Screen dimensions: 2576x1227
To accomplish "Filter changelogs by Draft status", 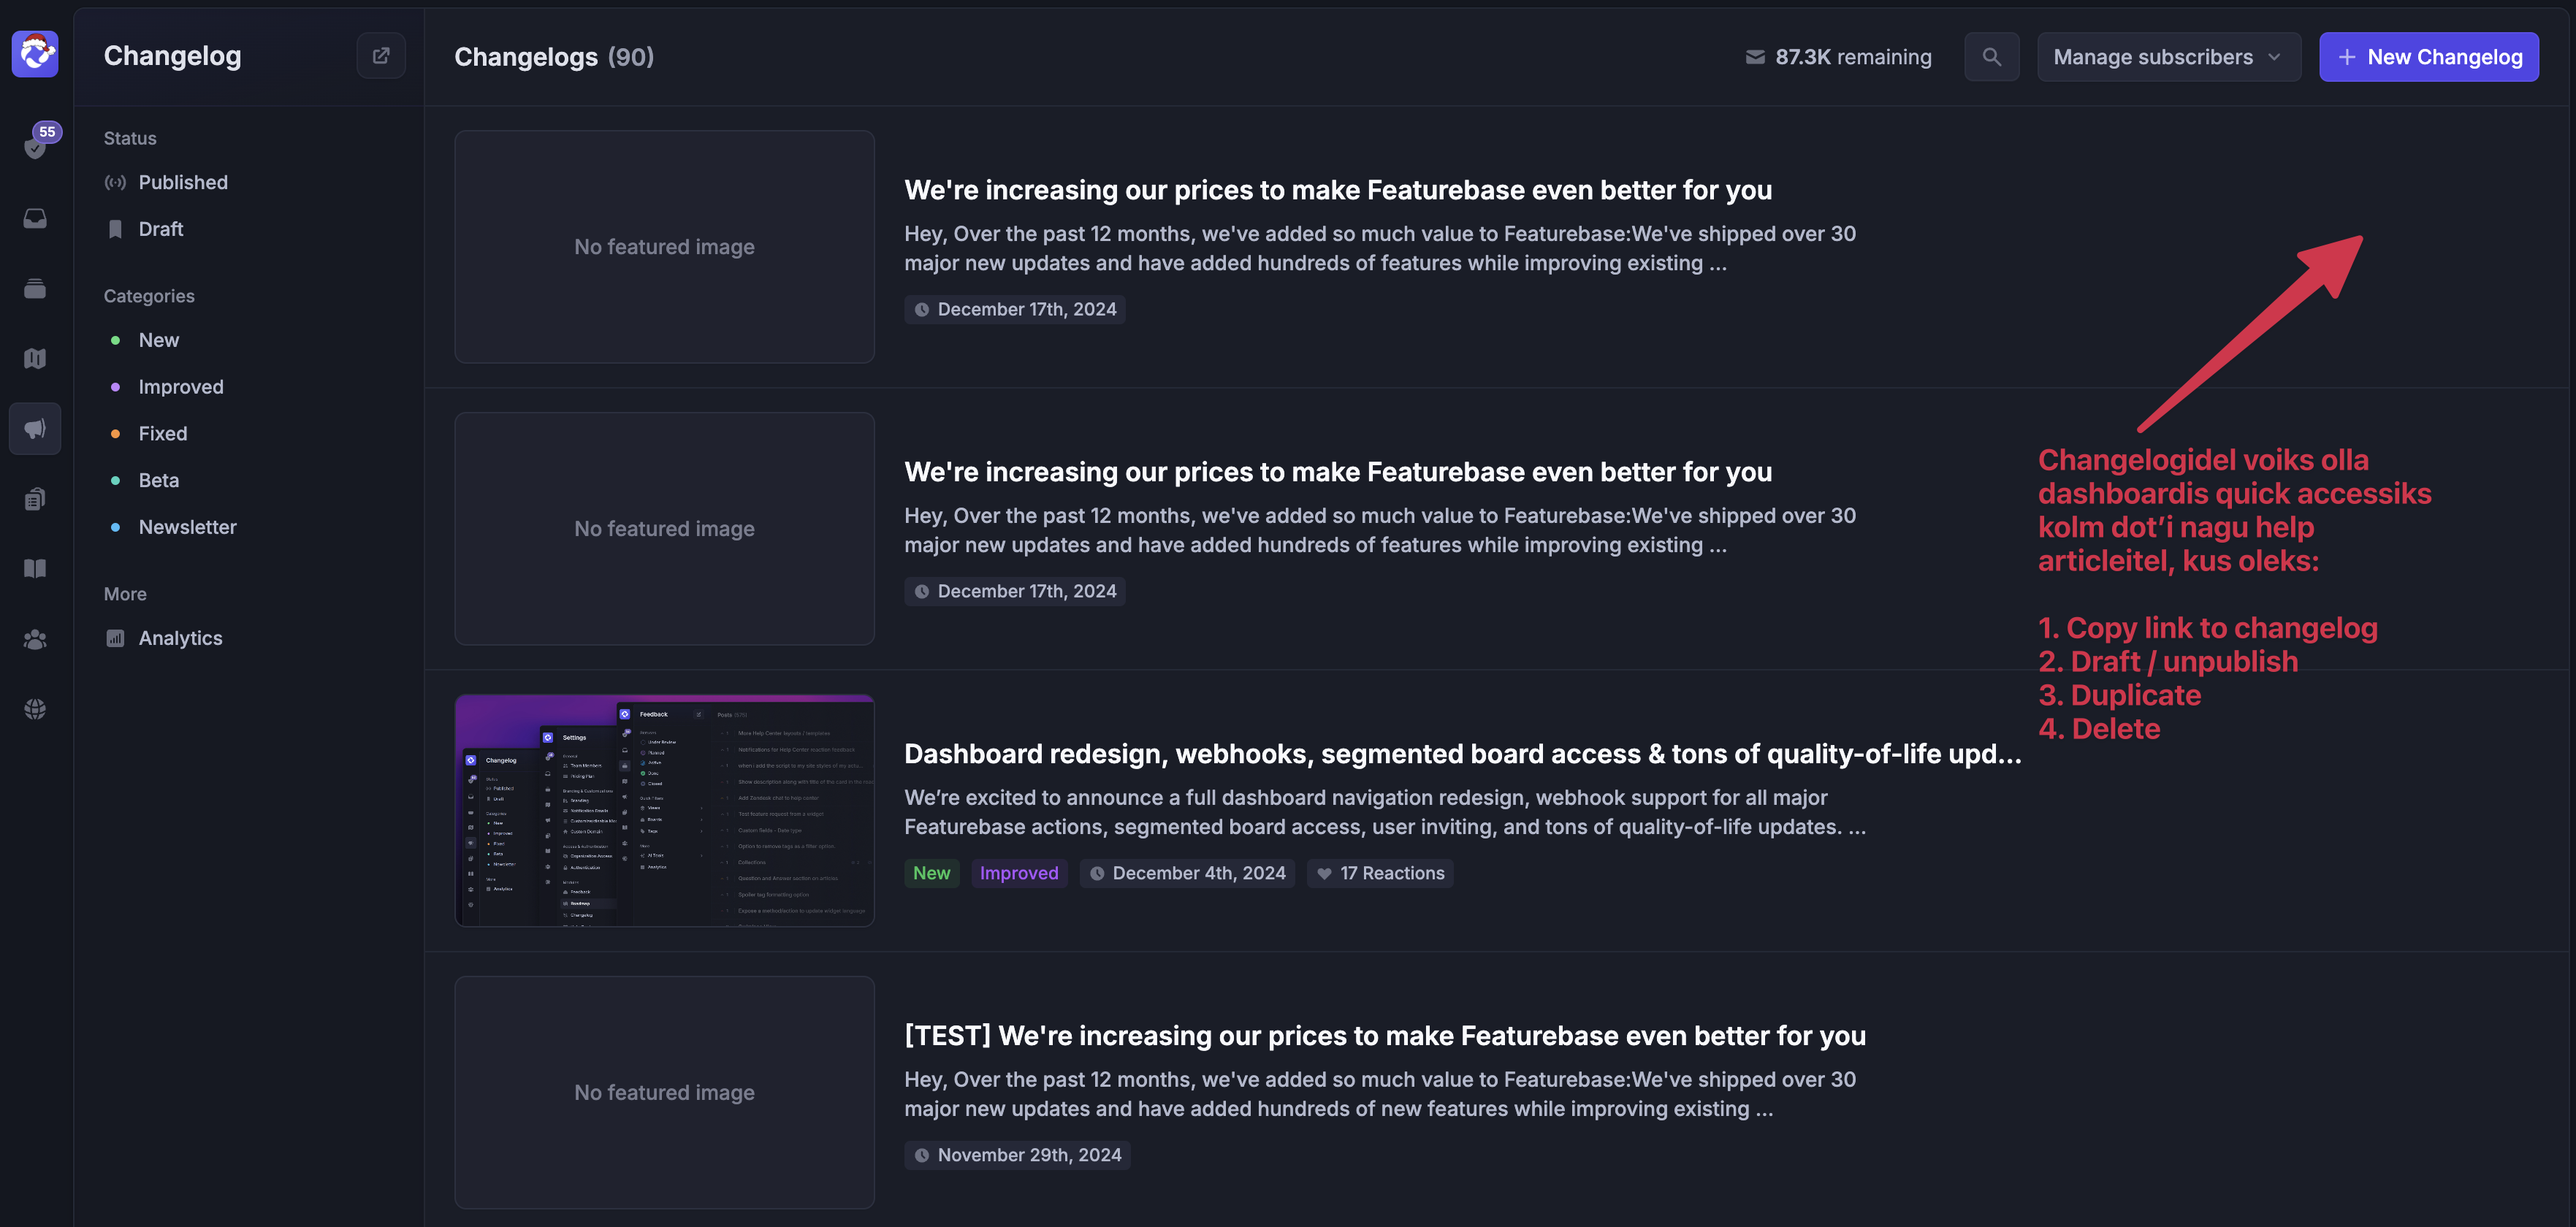I will coord(161,229).
